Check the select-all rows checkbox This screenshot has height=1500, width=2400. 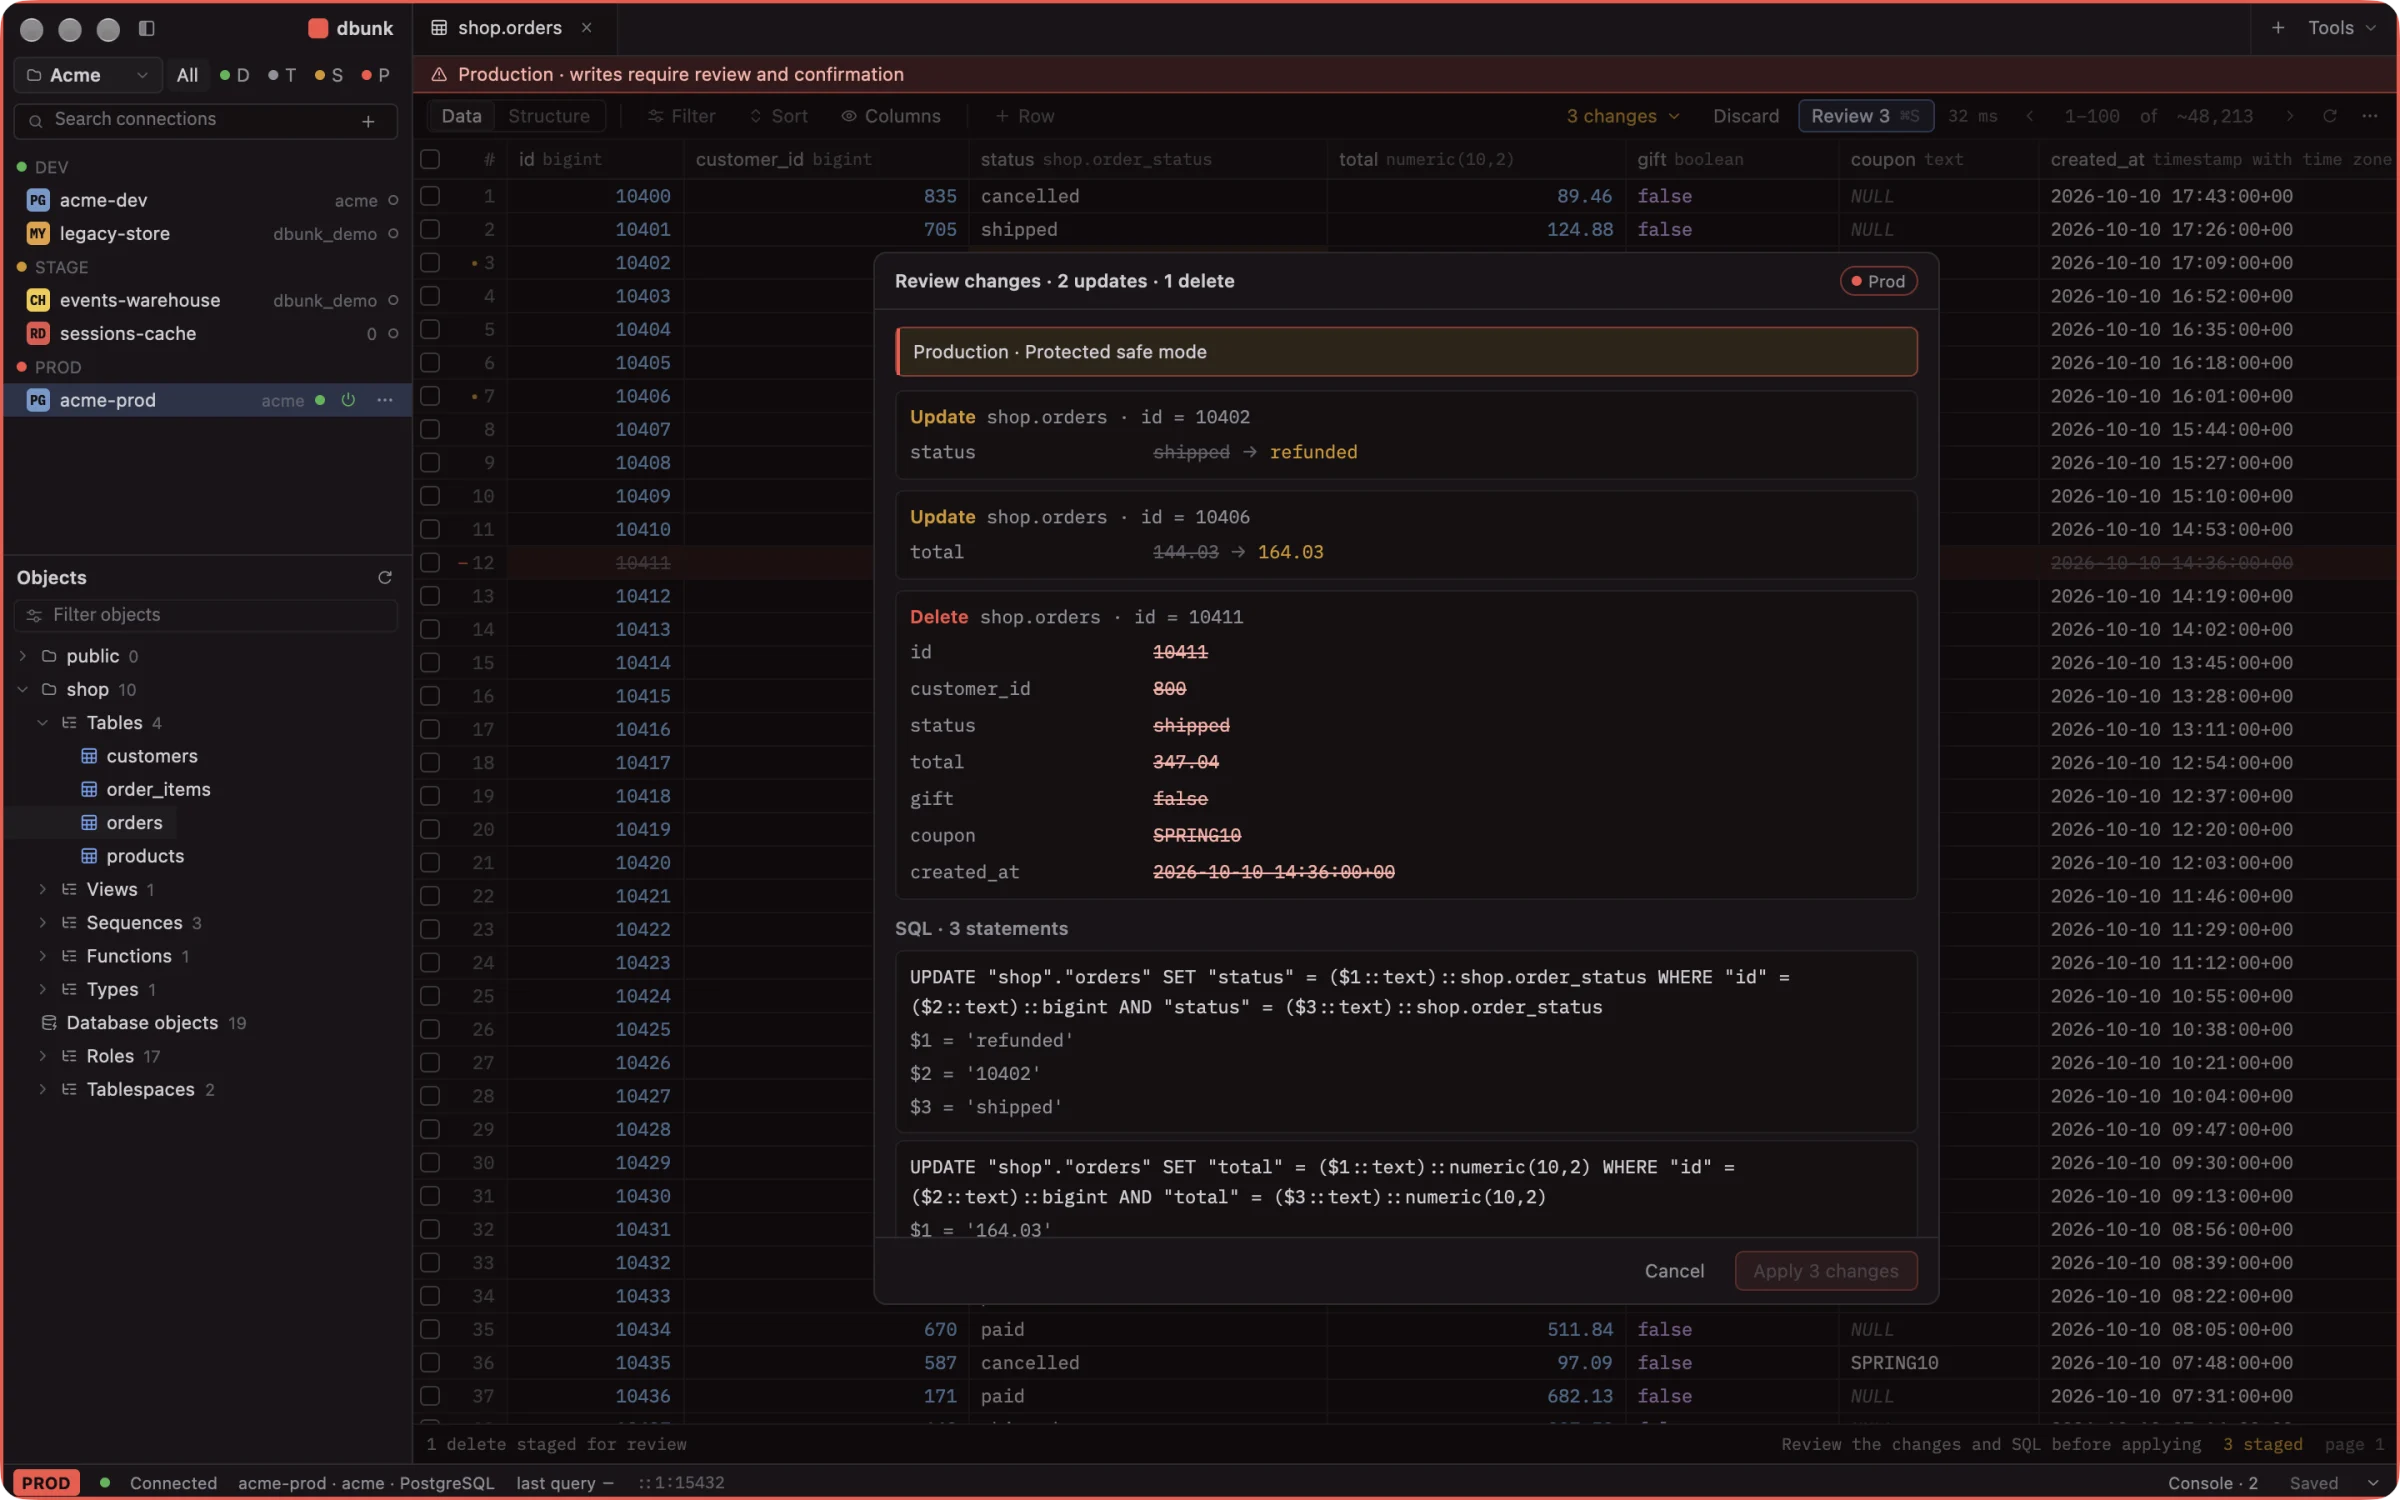point(430,159)
